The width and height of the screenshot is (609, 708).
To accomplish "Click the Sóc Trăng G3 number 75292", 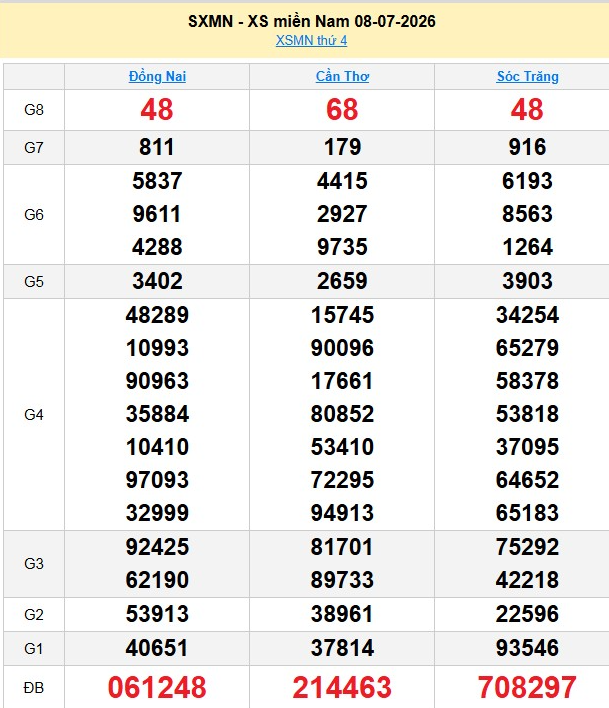I will (x=527, y=547).
